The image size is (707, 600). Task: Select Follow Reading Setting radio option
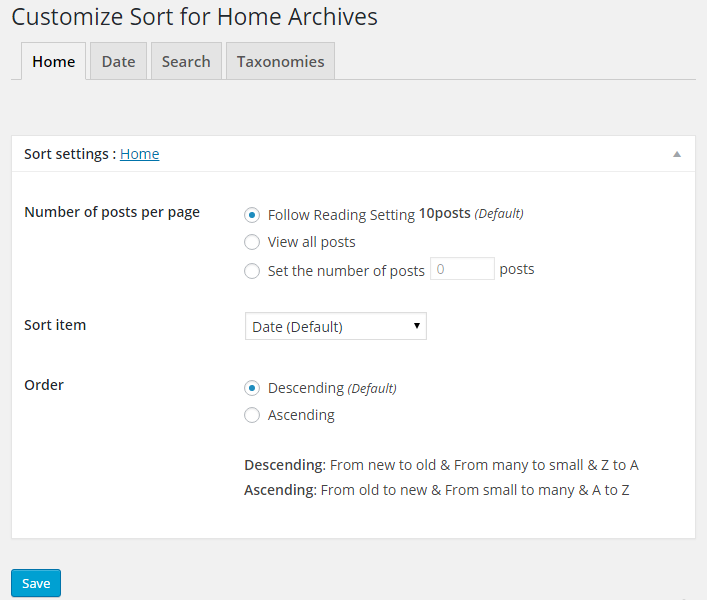pos(253,214)
